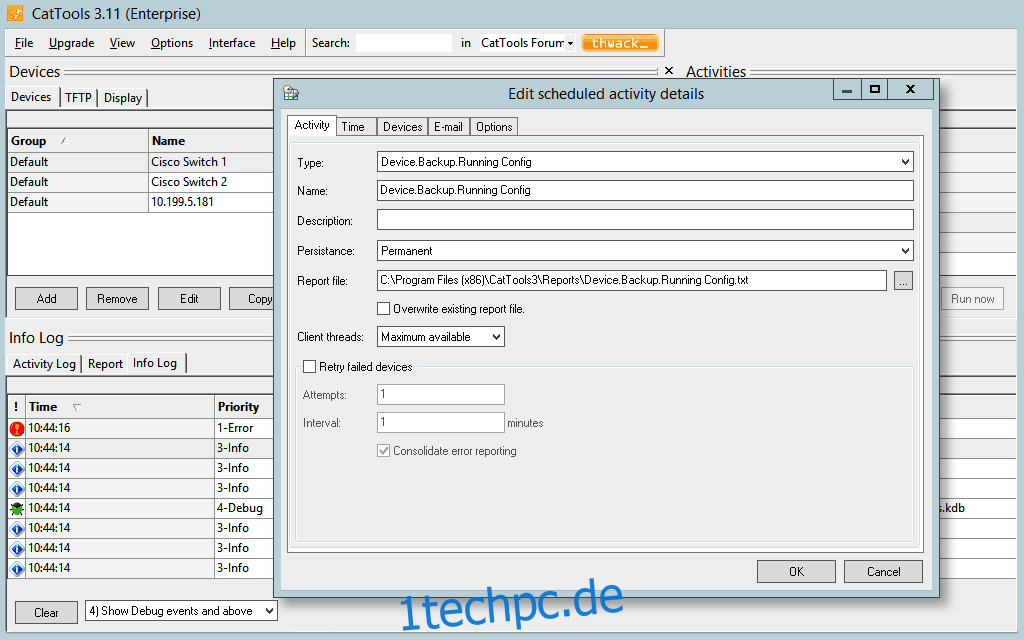Click the CatTools app icon in title bar
Image resolution: width=1024 pixels, height=640 pixels.
(x=14, y=13)
